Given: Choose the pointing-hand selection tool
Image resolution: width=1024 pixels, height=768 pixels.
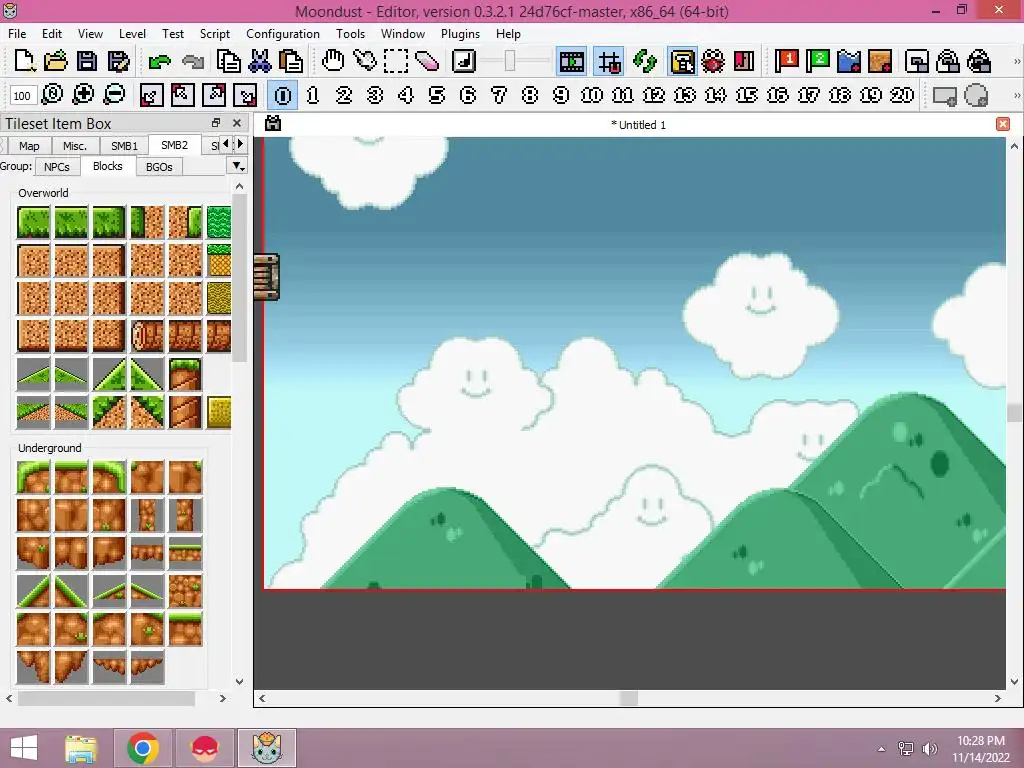Looking at the screenshot, I should [x=364, y=61].
